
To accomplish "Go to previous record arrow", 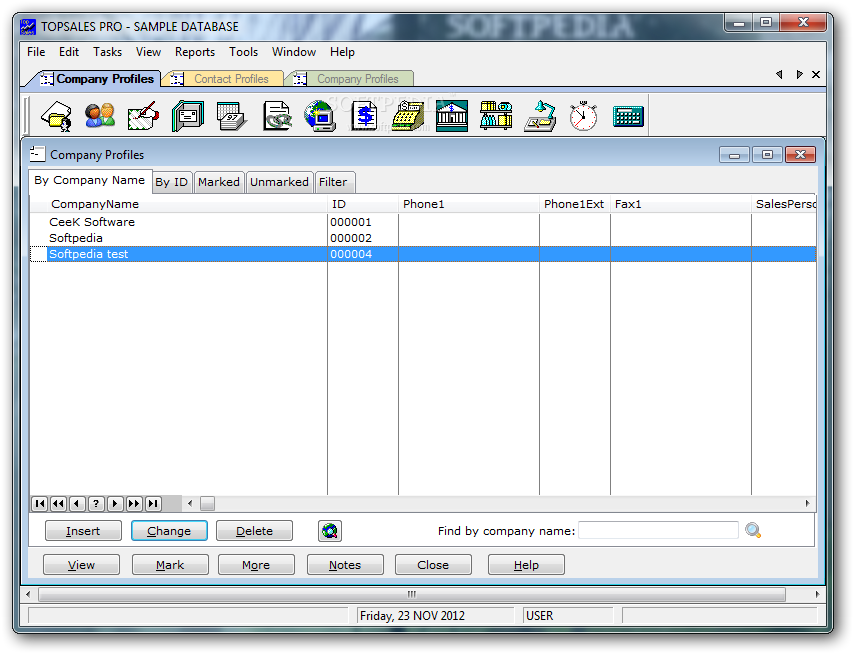I will tap(77, 504).
